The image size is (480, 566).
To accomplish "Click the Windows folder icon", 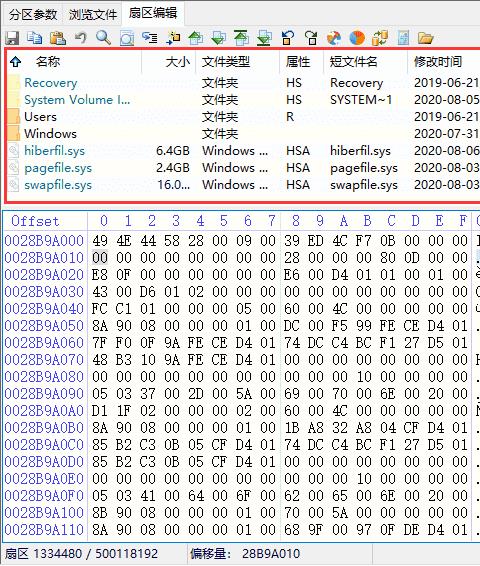I will (x=14, y=134).
